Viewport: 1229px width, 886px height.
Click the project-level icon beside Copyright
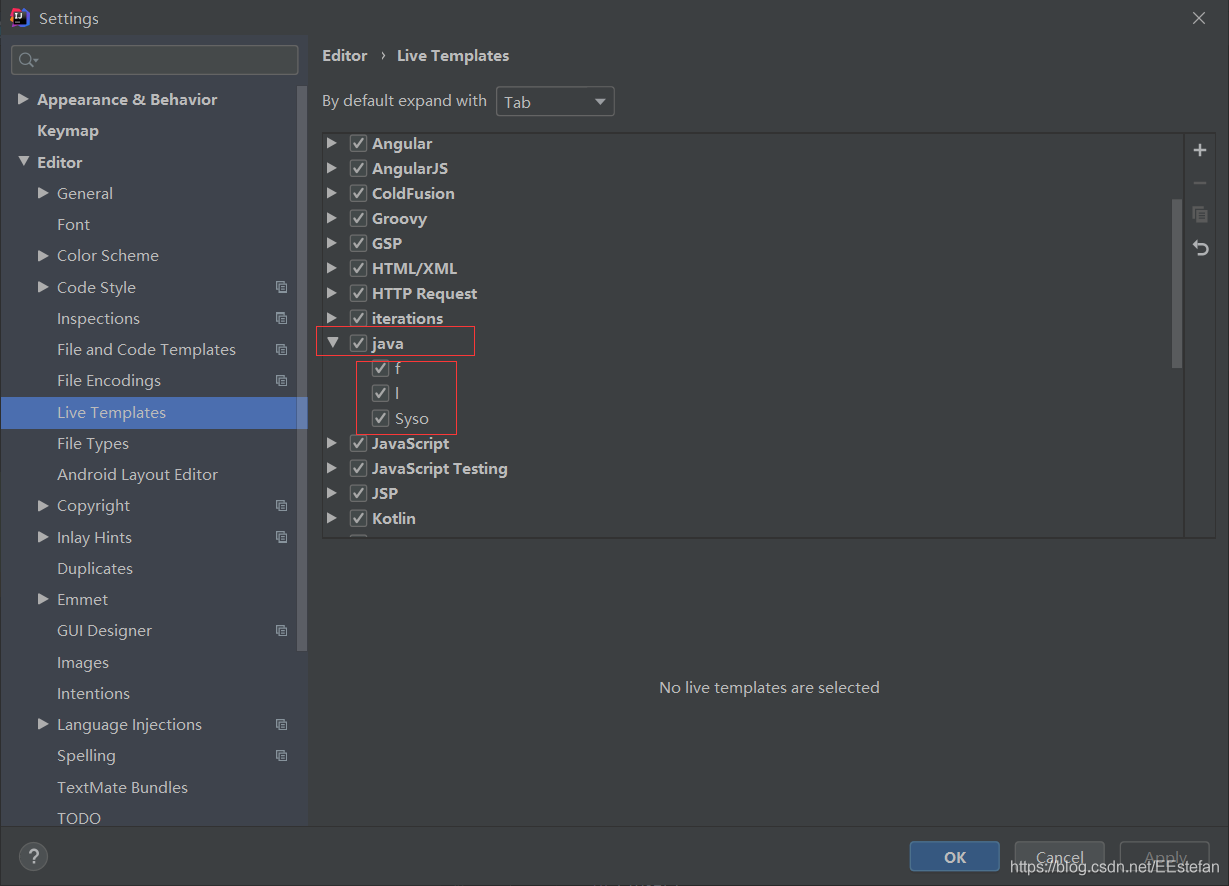pos(282,505)
